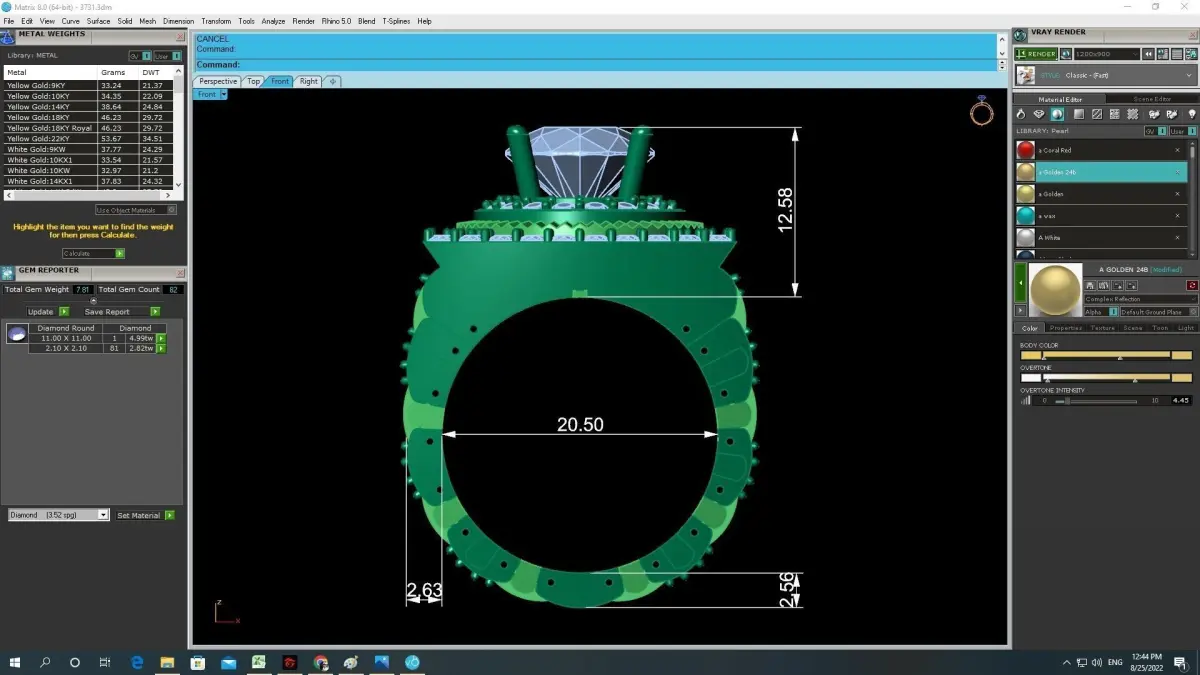Click the Update button in Gem Reporter
The height and width of the screenshot is (675, 1200).
tap(47, 312)
